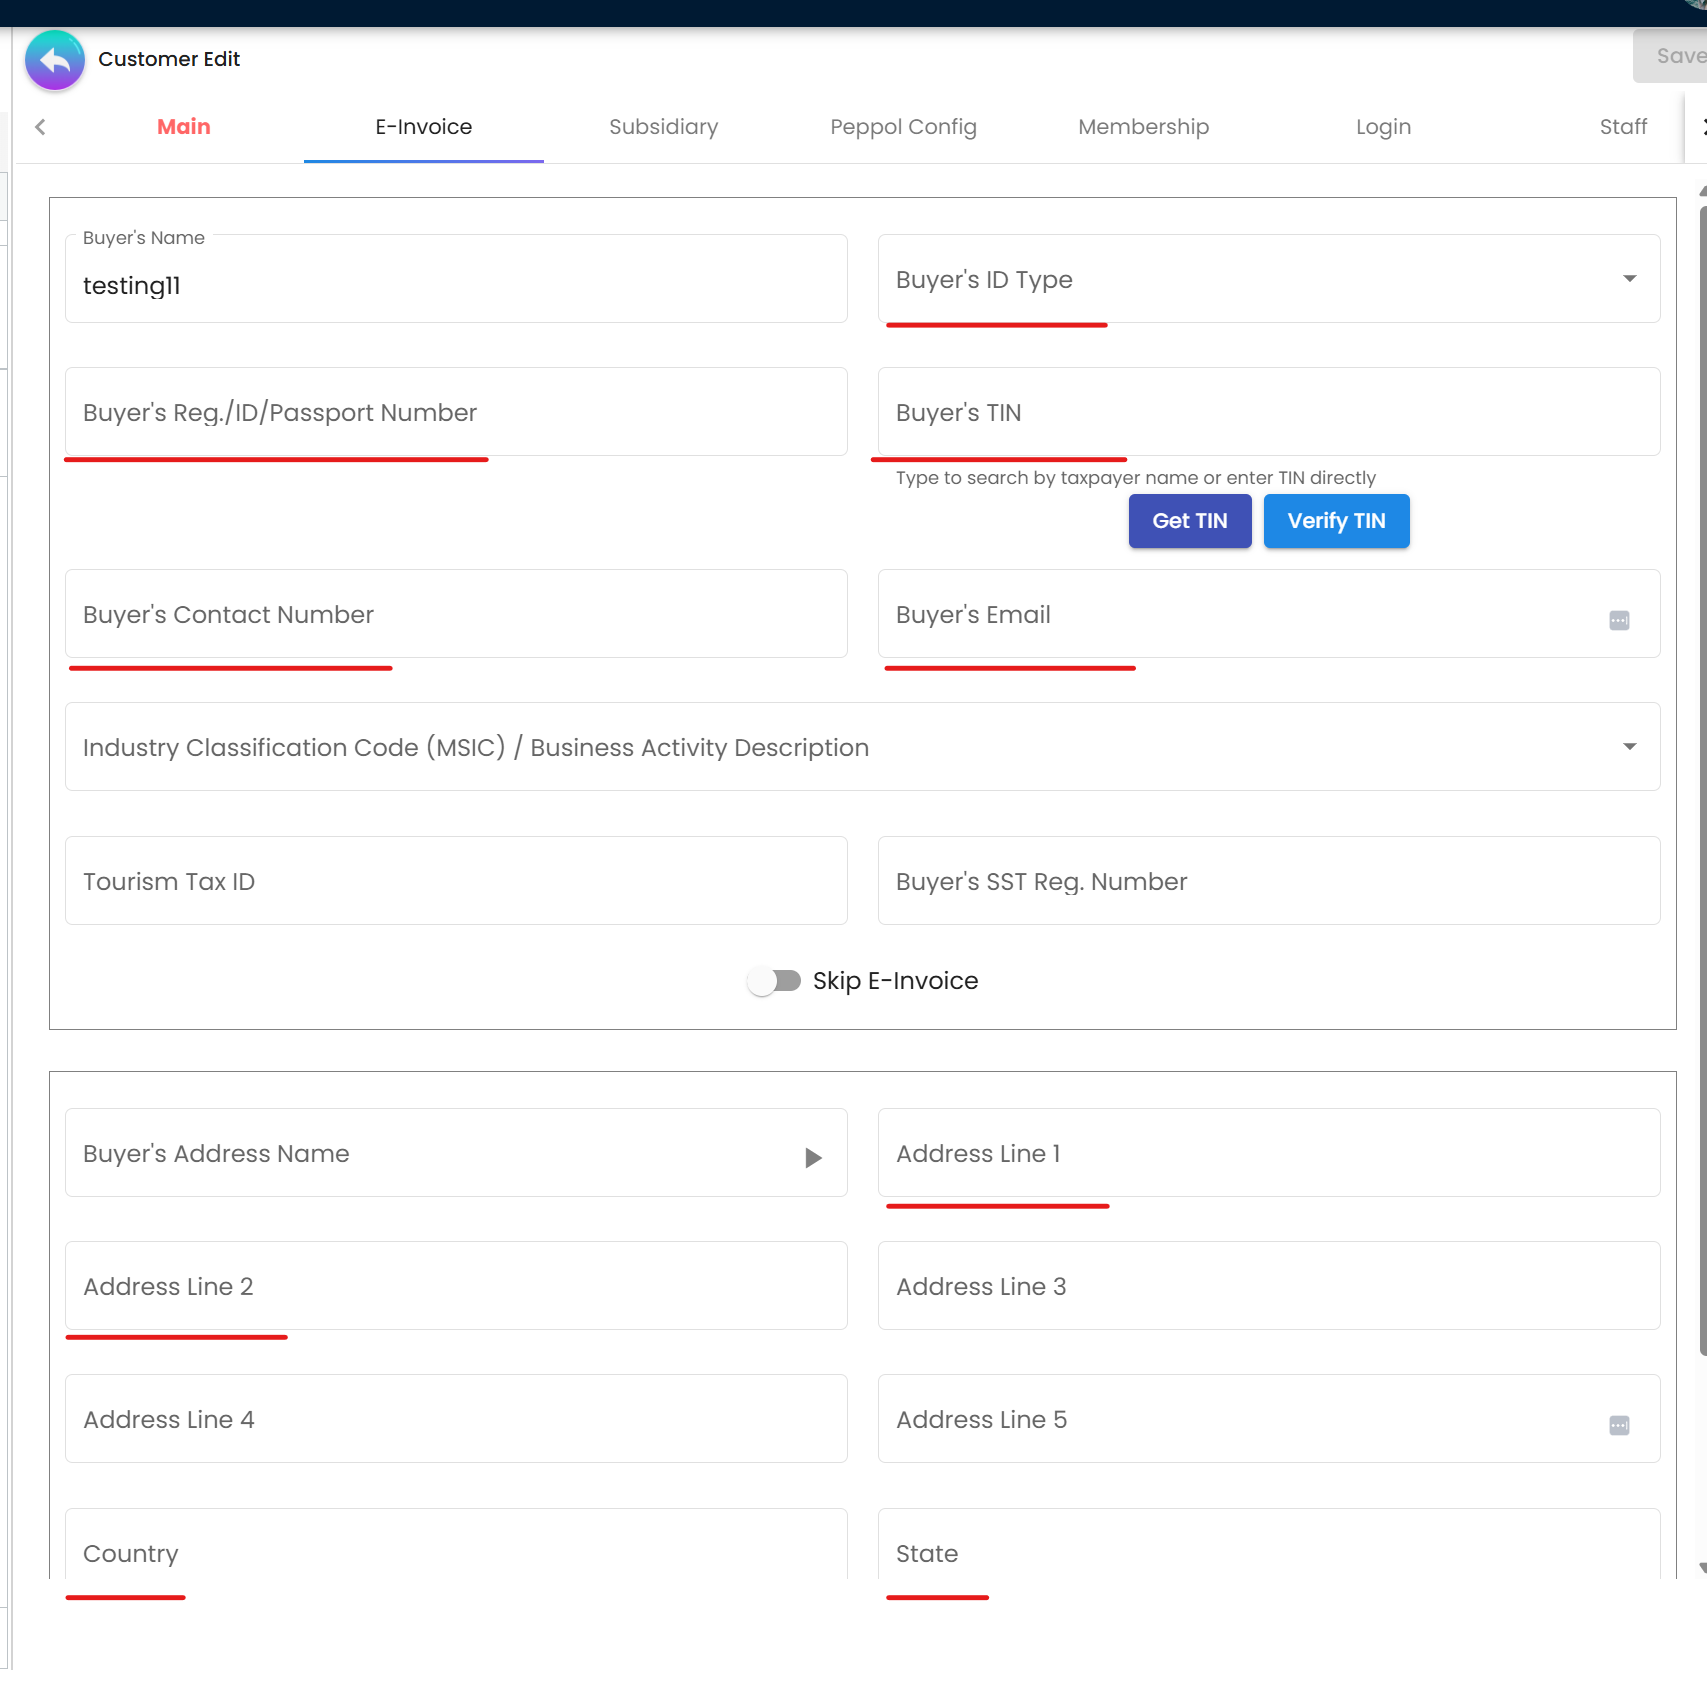Open the Buyer's ID Type dropdown
Viewport: 1707px width, 1707px height.
click(x=1629, y=278)
